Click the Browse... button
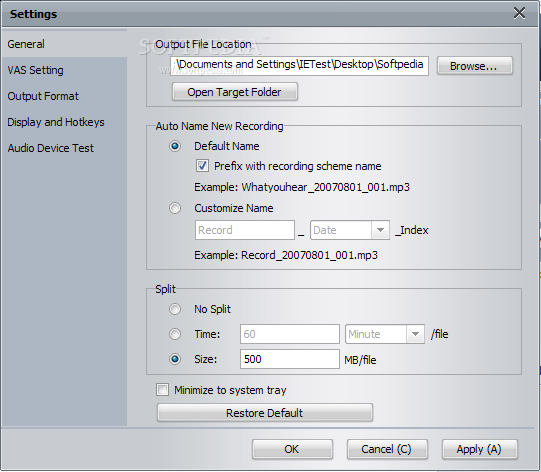The width and height of the screenshot is (541, 472). [475, 66]
